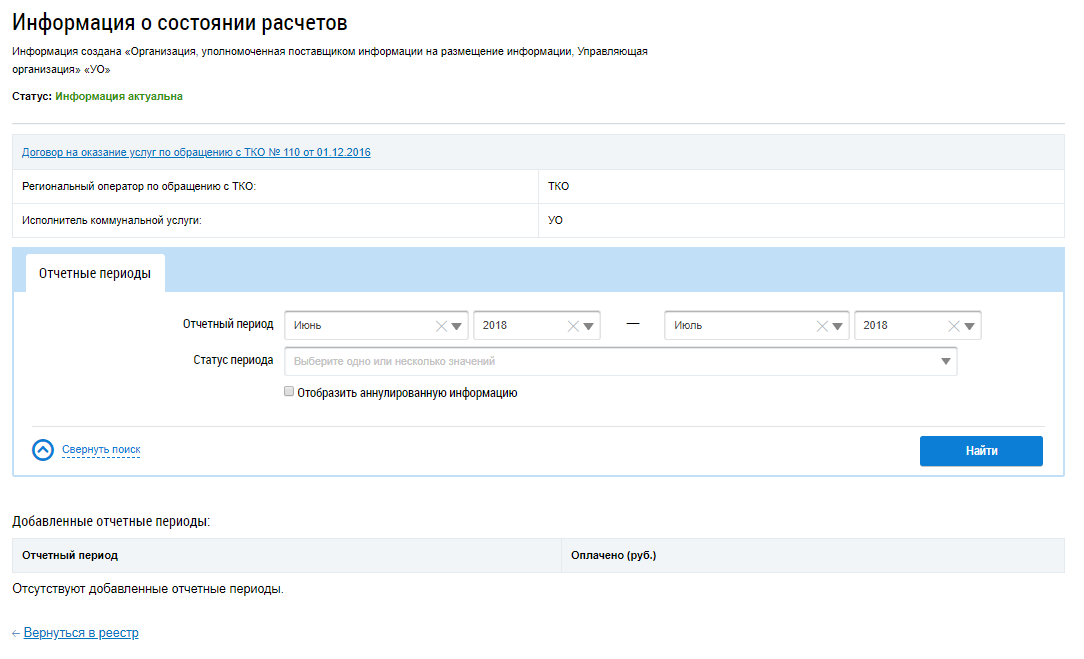1084x659 pixels.
Task: Enable 'Отобразить аннулированную информацию' checkbox
Action: 289,393
